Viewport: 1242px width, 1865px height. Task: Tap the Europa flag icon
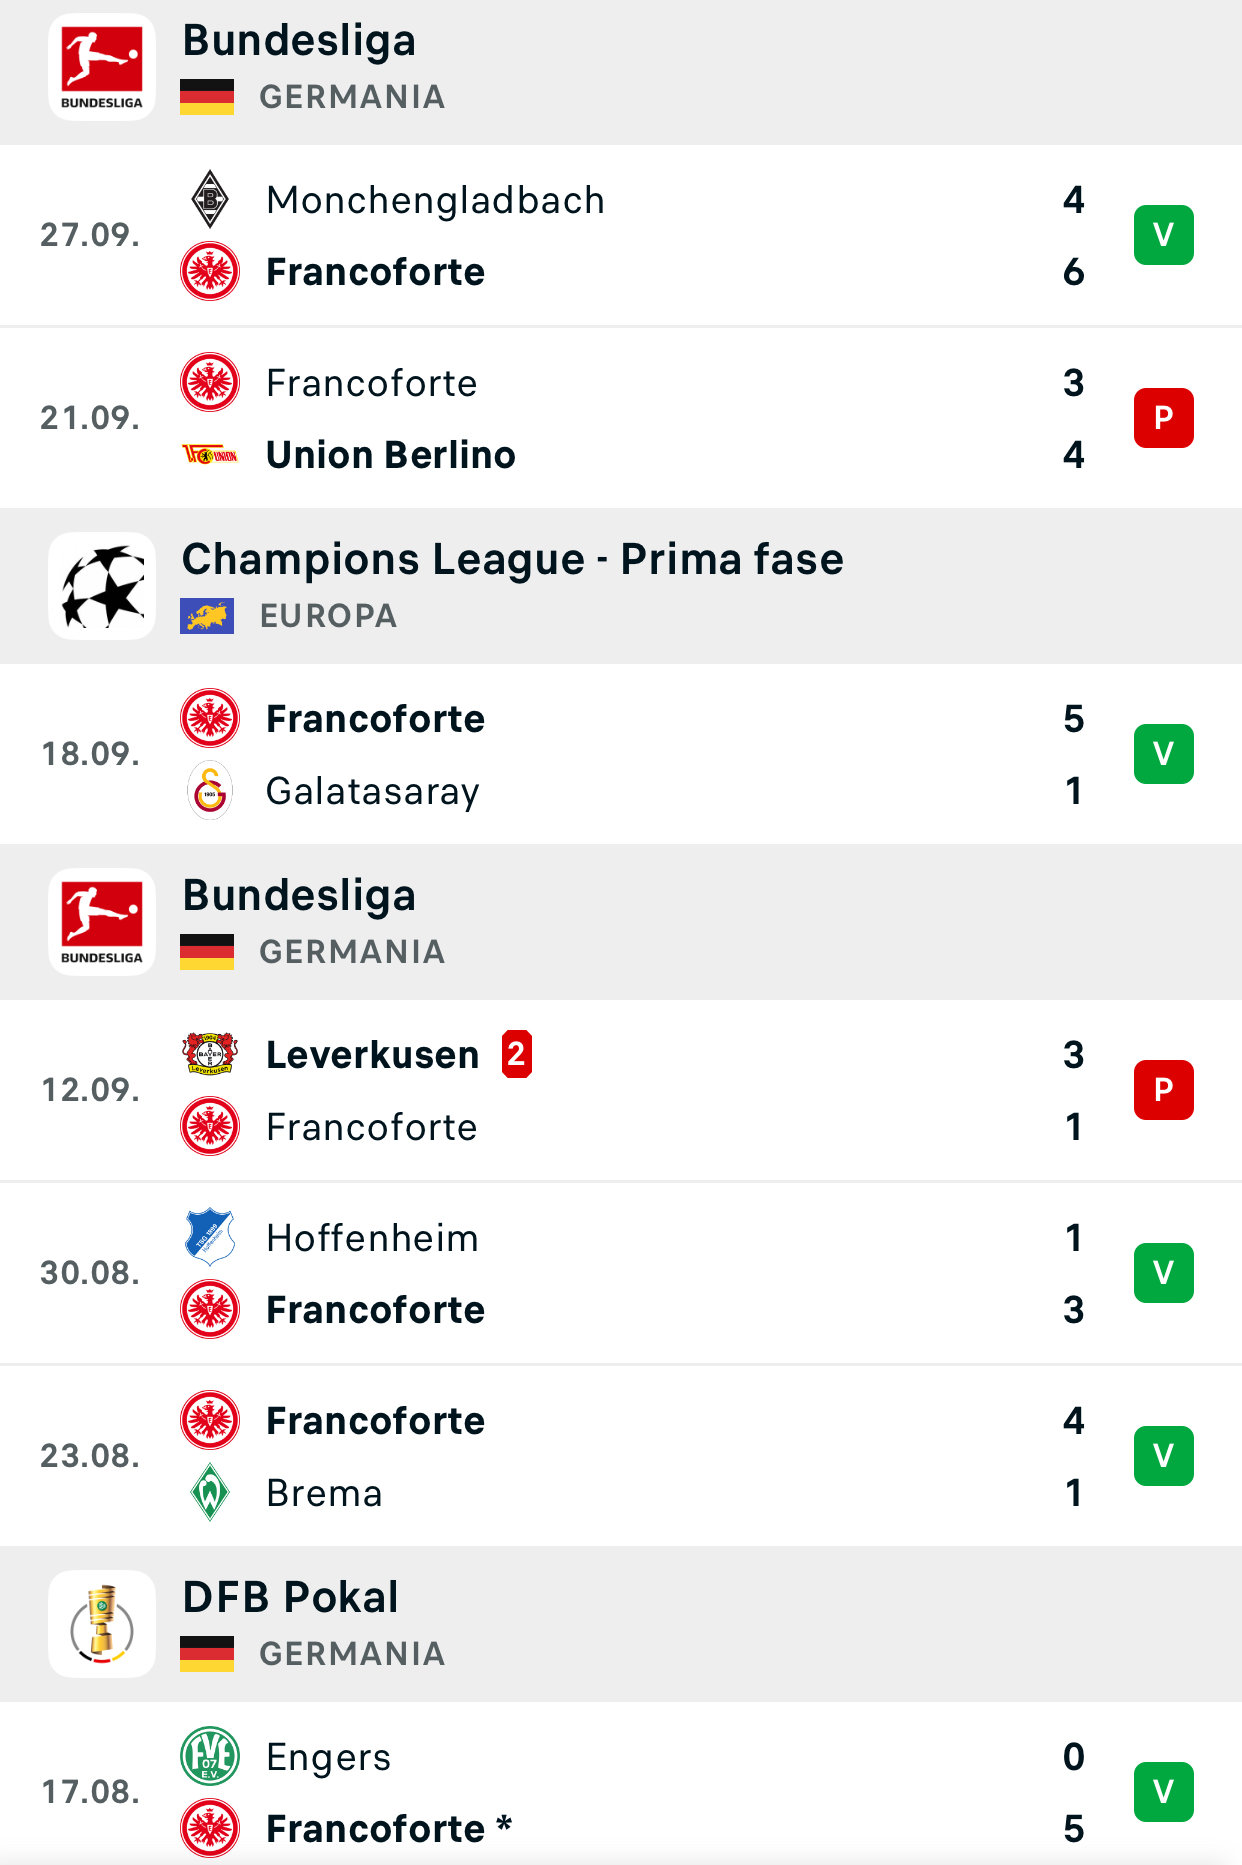tap(207, 616)
